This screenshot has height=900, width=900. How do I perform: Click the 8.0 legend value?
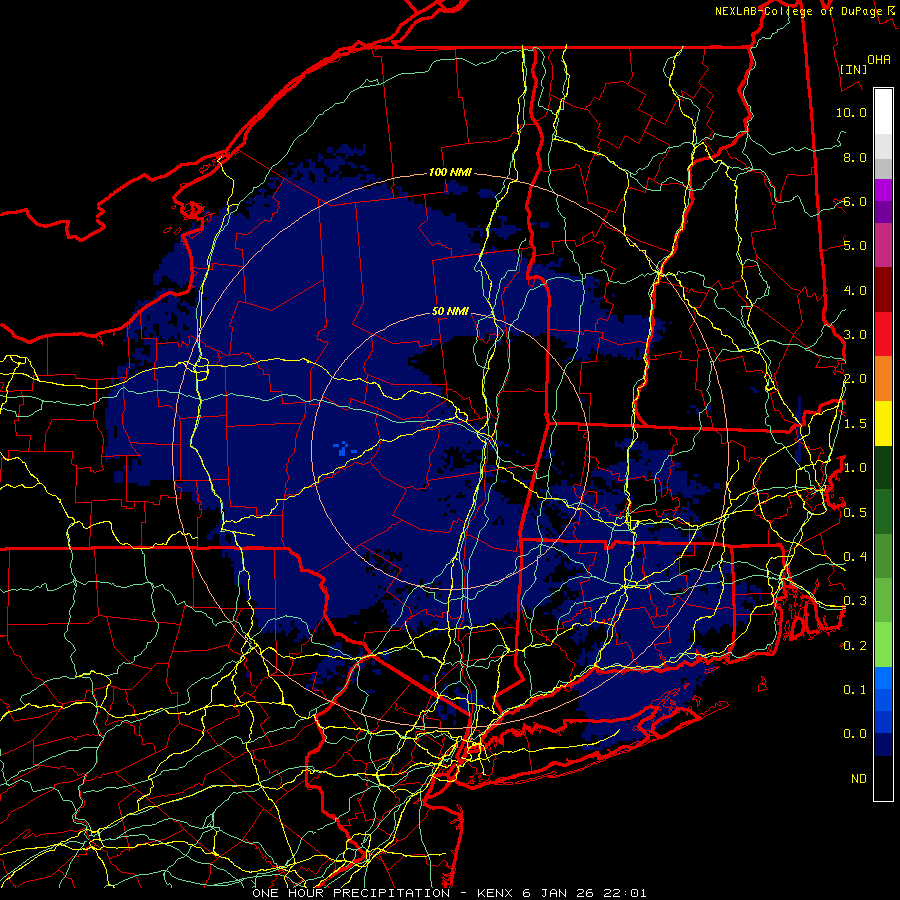[x=855, y=157]
